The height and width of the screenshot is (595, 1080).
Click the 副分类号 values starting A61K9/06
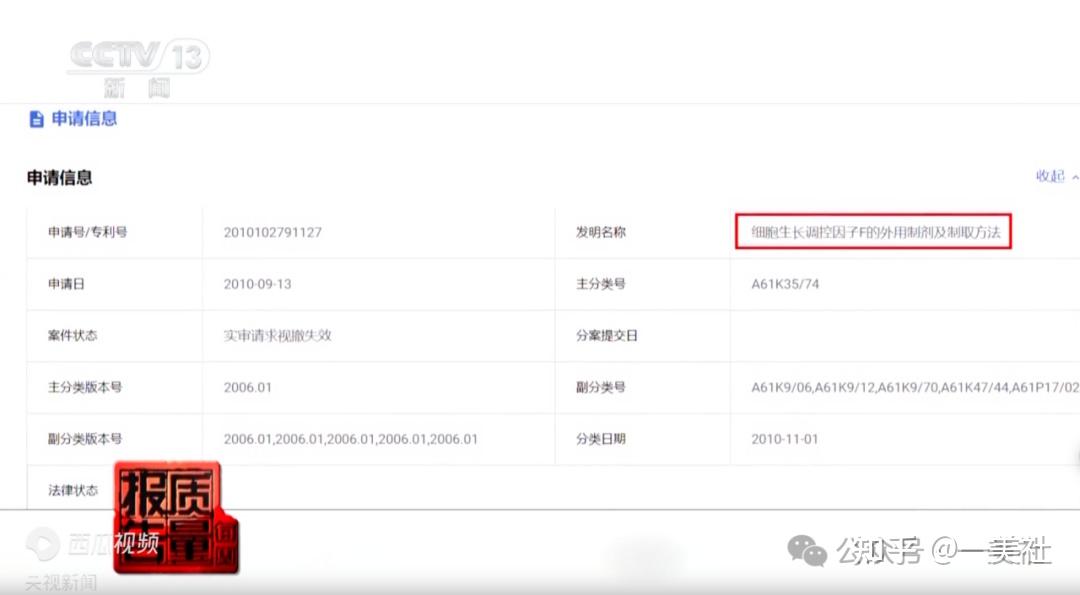coord(904,387)
